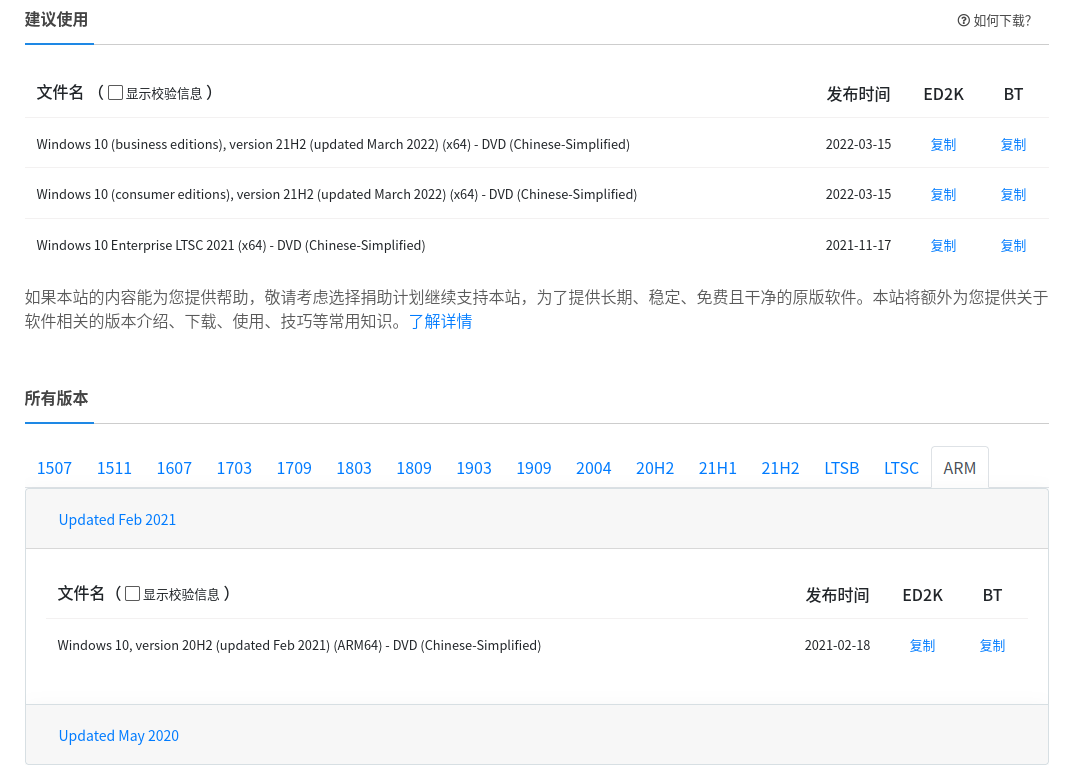Click ED2K column header in 建议使用 table
Viewport: 1074px width, 781px height.
click(943, 95)
